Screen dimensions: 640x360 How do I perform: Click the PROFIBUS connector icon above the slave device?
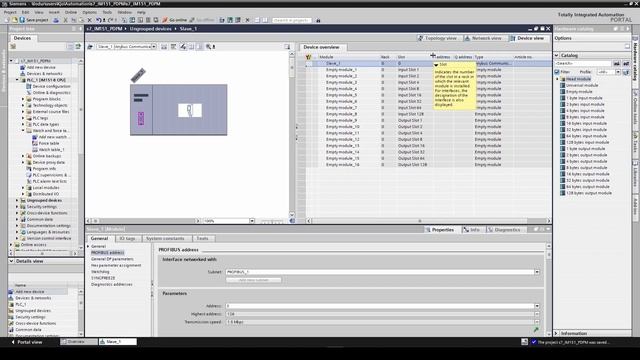coord(138,75)
